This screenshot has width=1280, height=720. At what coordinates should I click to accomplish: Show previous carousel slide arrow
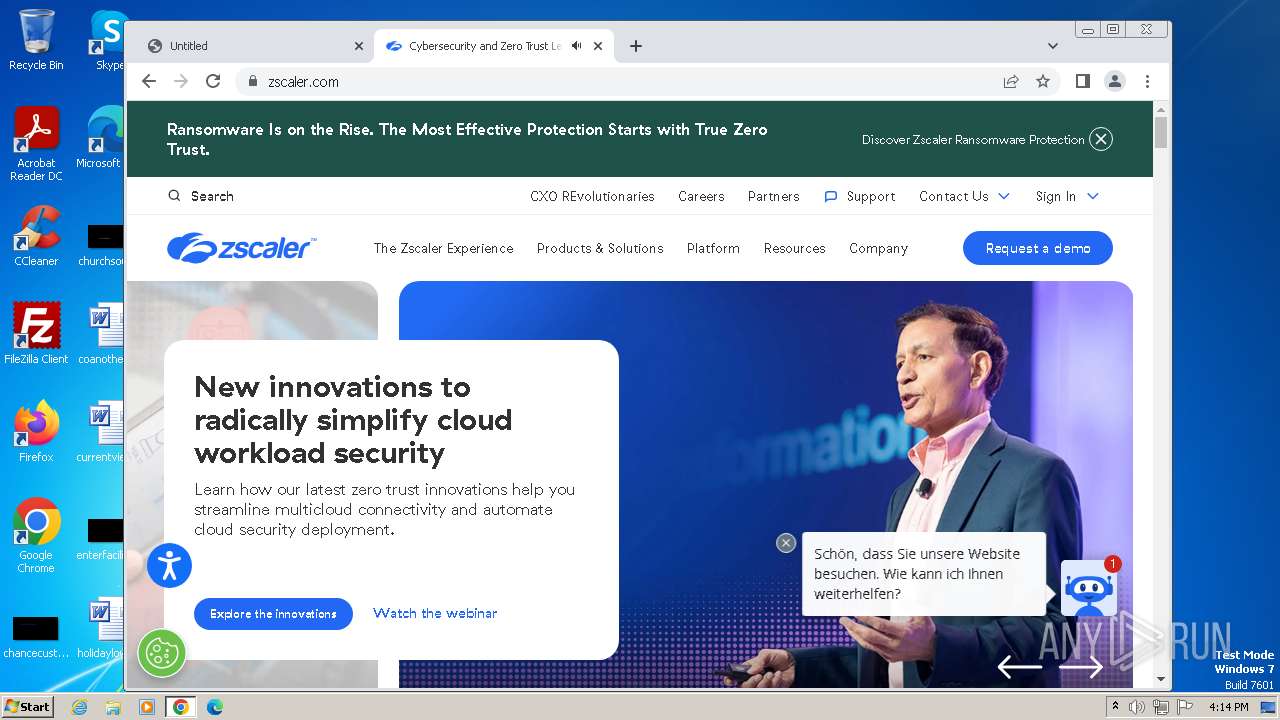[1019, 666]
